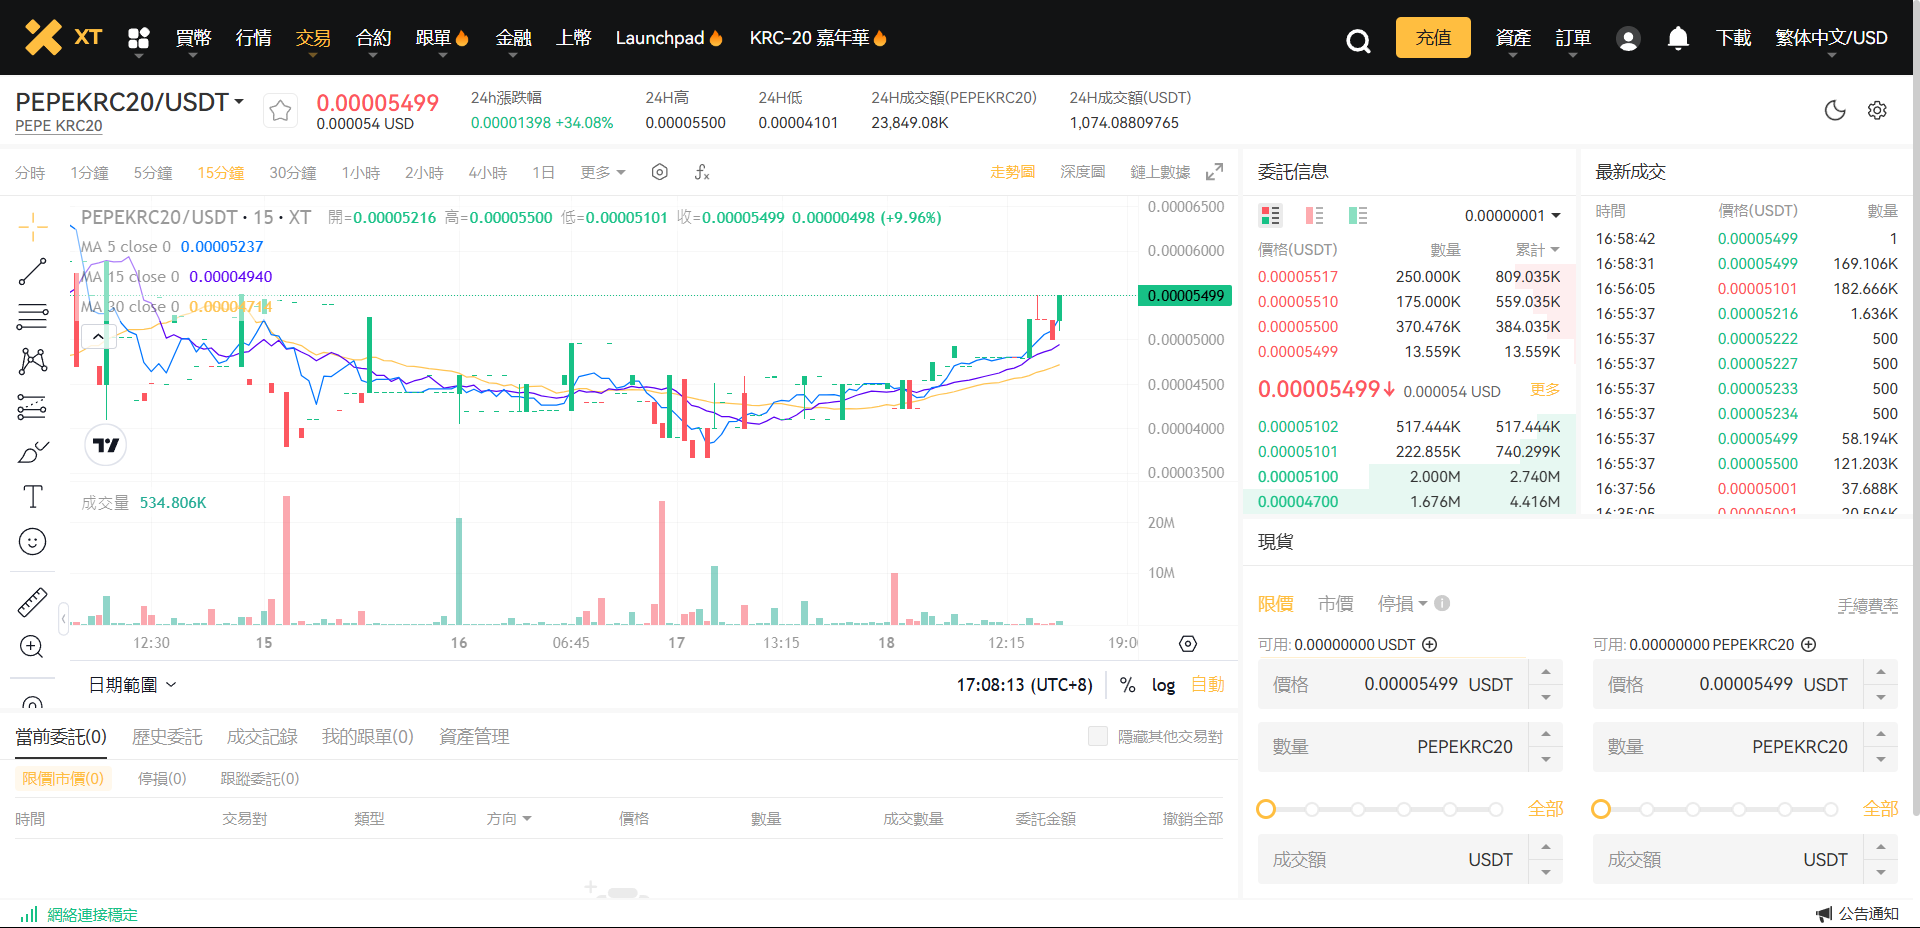
Task: Open the stop-loss order type dropdown
Action: pos(1402,603)
